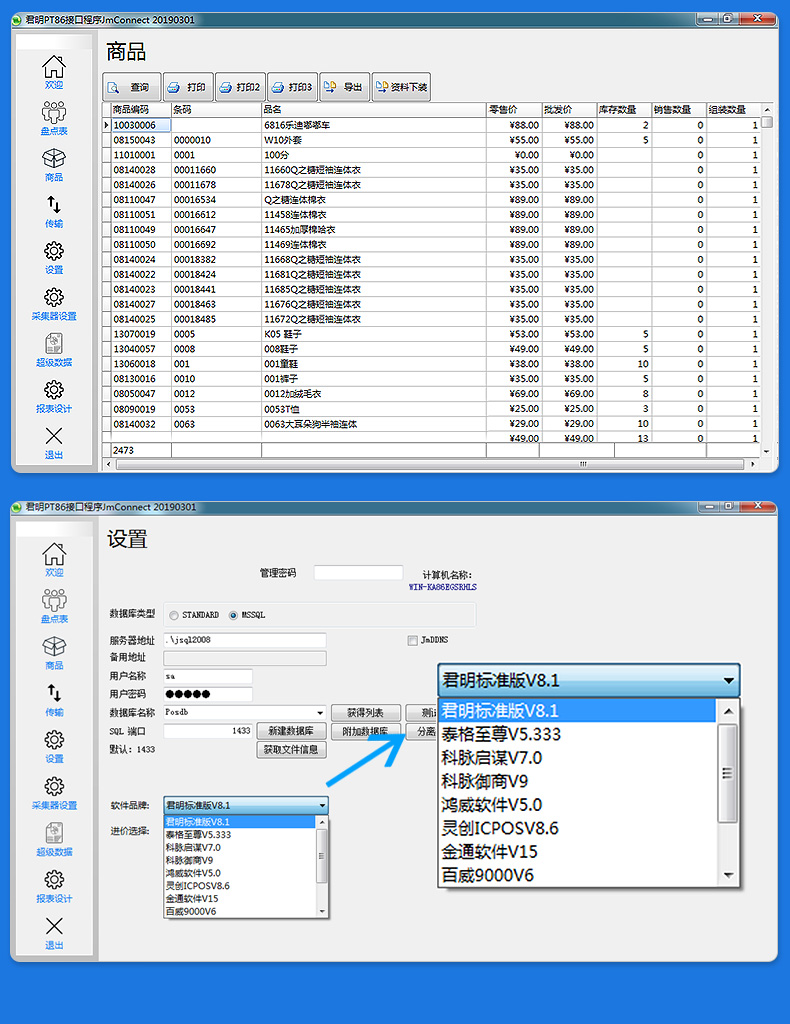This screenshot has width=790, height=1024.
Task: Choose 科脉御商V9 in small brand list
Action: (x=240, y=860)
